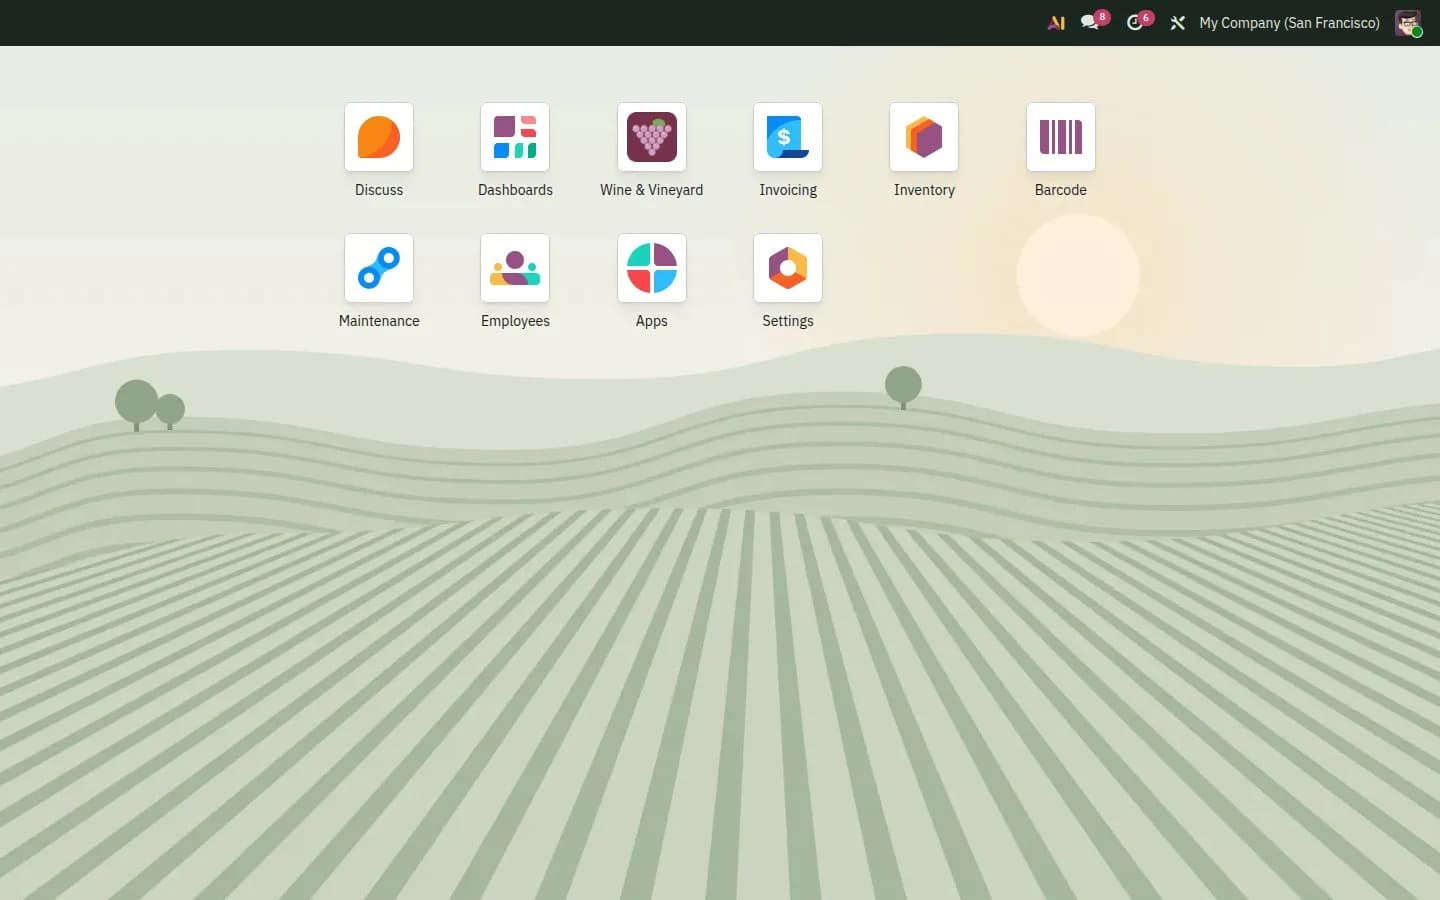The image size is (1440, 900).
Task: Click the AI assistant icon in the top bar
Action: [x=1056, y=22]
